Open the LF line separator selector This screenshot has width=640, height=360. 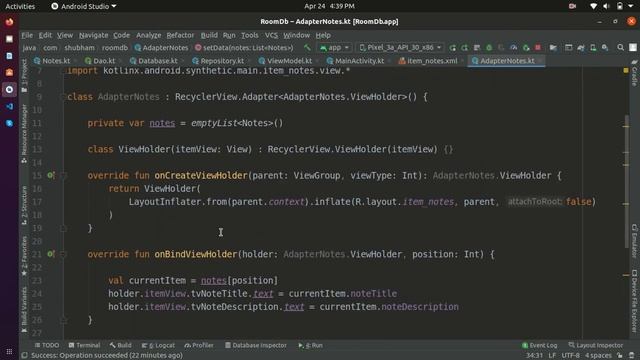[x=552, y=356]
